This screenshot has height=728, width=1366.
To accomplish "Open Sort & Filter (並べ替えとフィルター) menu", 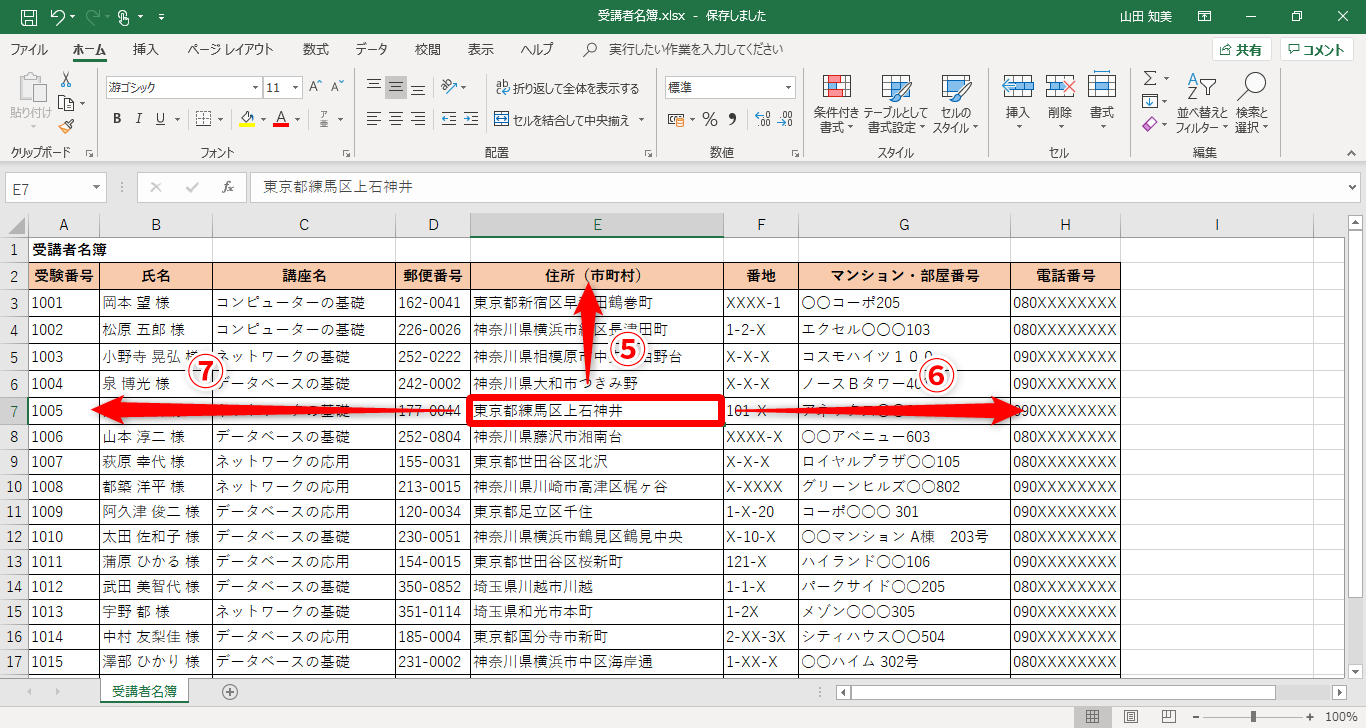I will [1202, 104].
